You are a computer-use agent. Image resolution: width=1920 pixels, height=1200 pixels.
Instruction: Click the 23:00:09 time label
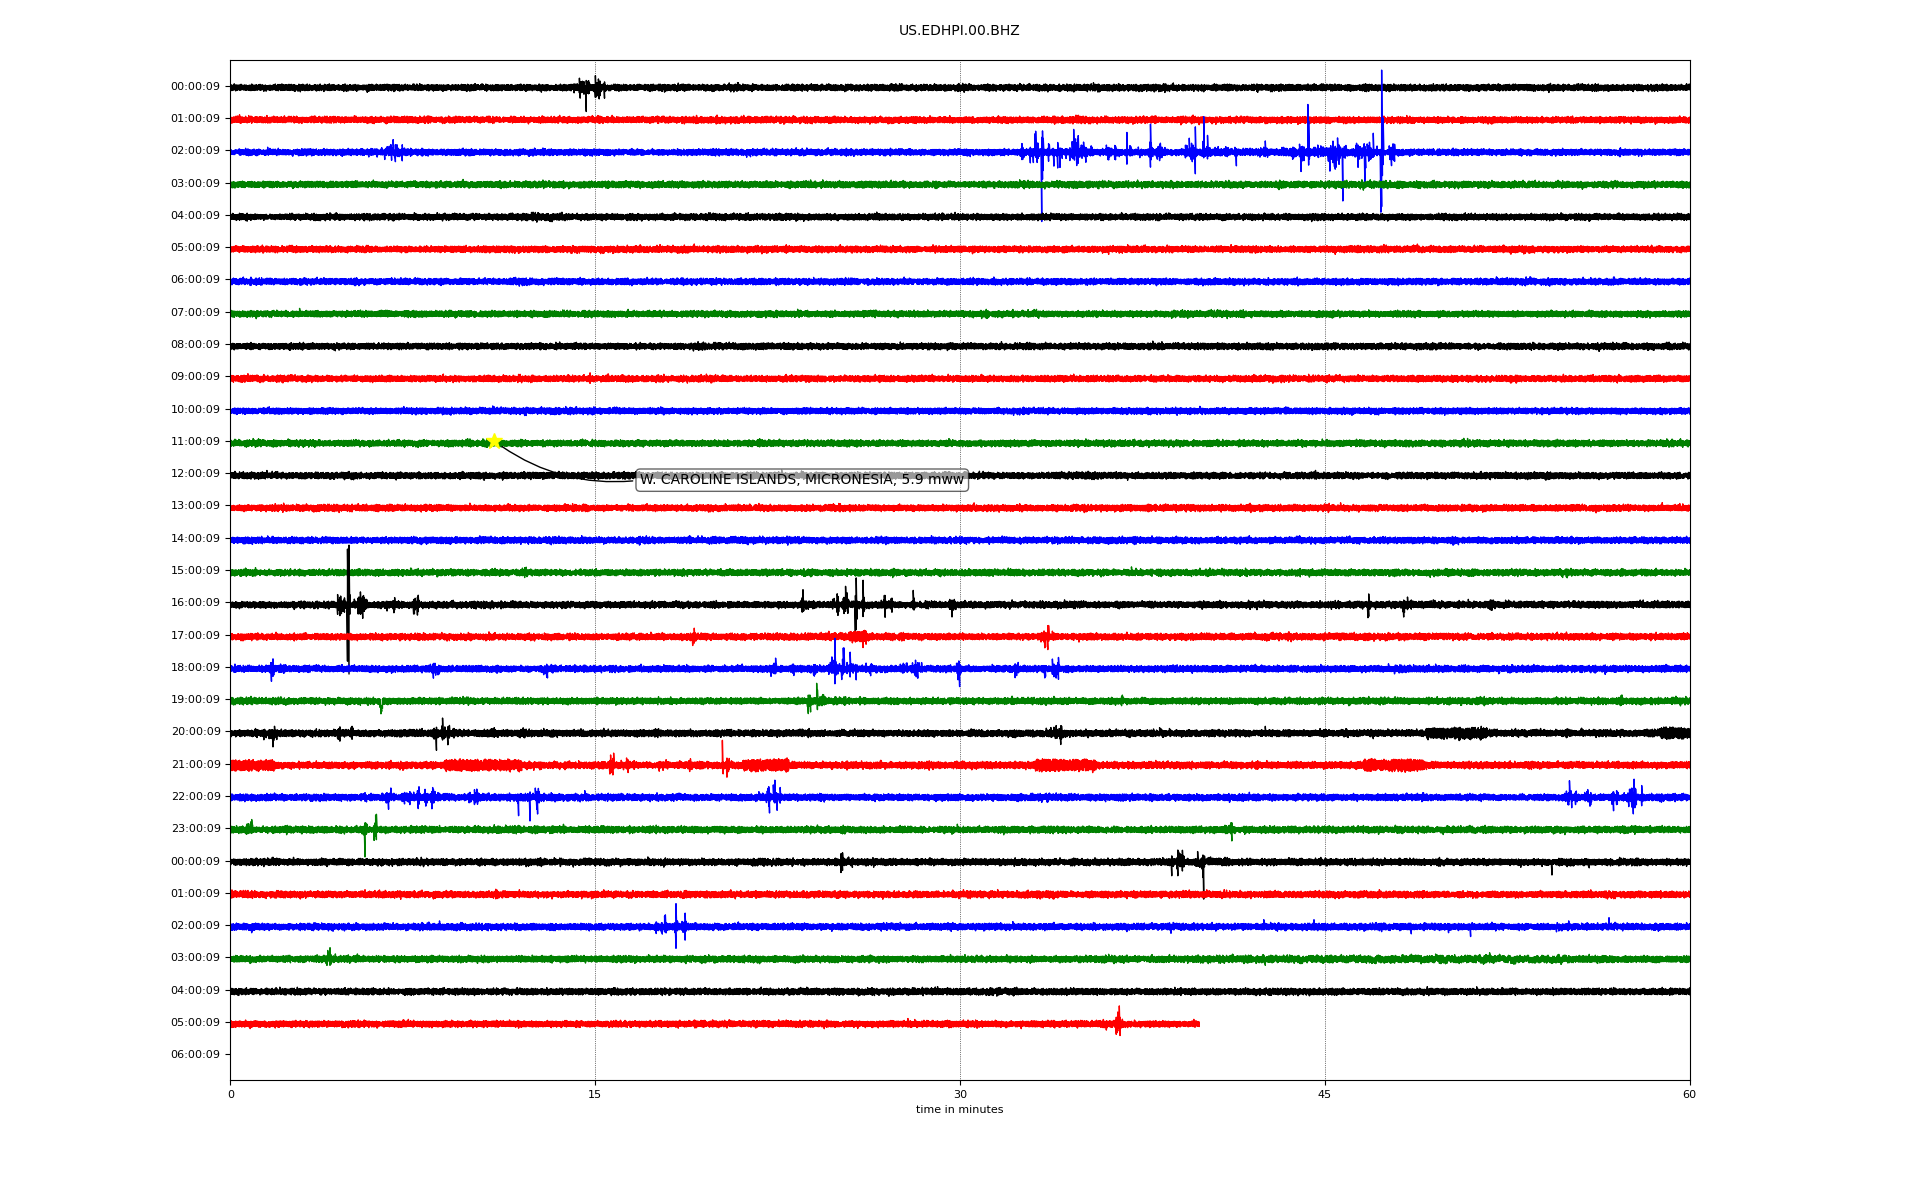(x=195, y=829)
